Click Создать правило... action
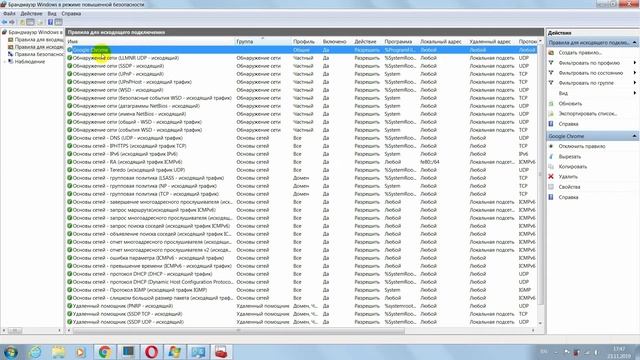The height and width of the screenshot is (360, 640). [x=580, y=53]
